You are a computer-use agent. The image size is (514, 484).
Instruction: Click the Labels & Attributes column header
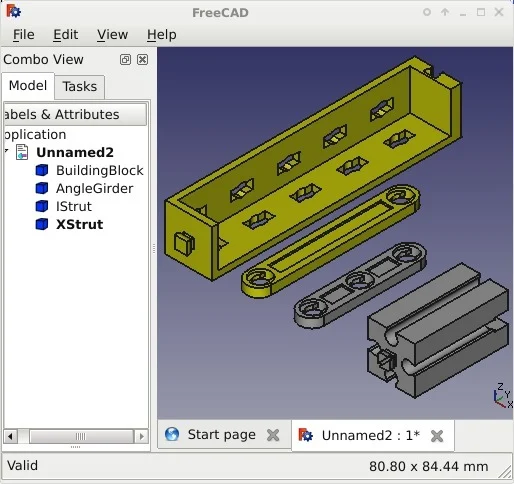point(75,114)
